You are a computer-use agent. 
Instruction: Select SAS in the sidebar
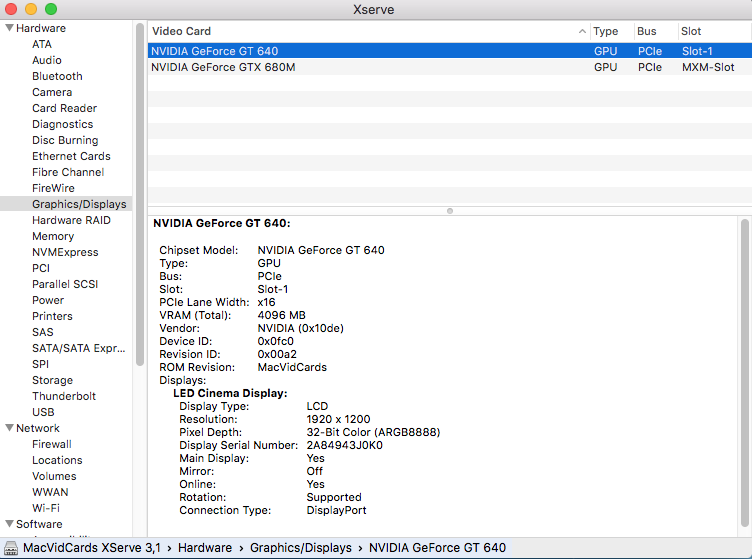coord(43,332)
